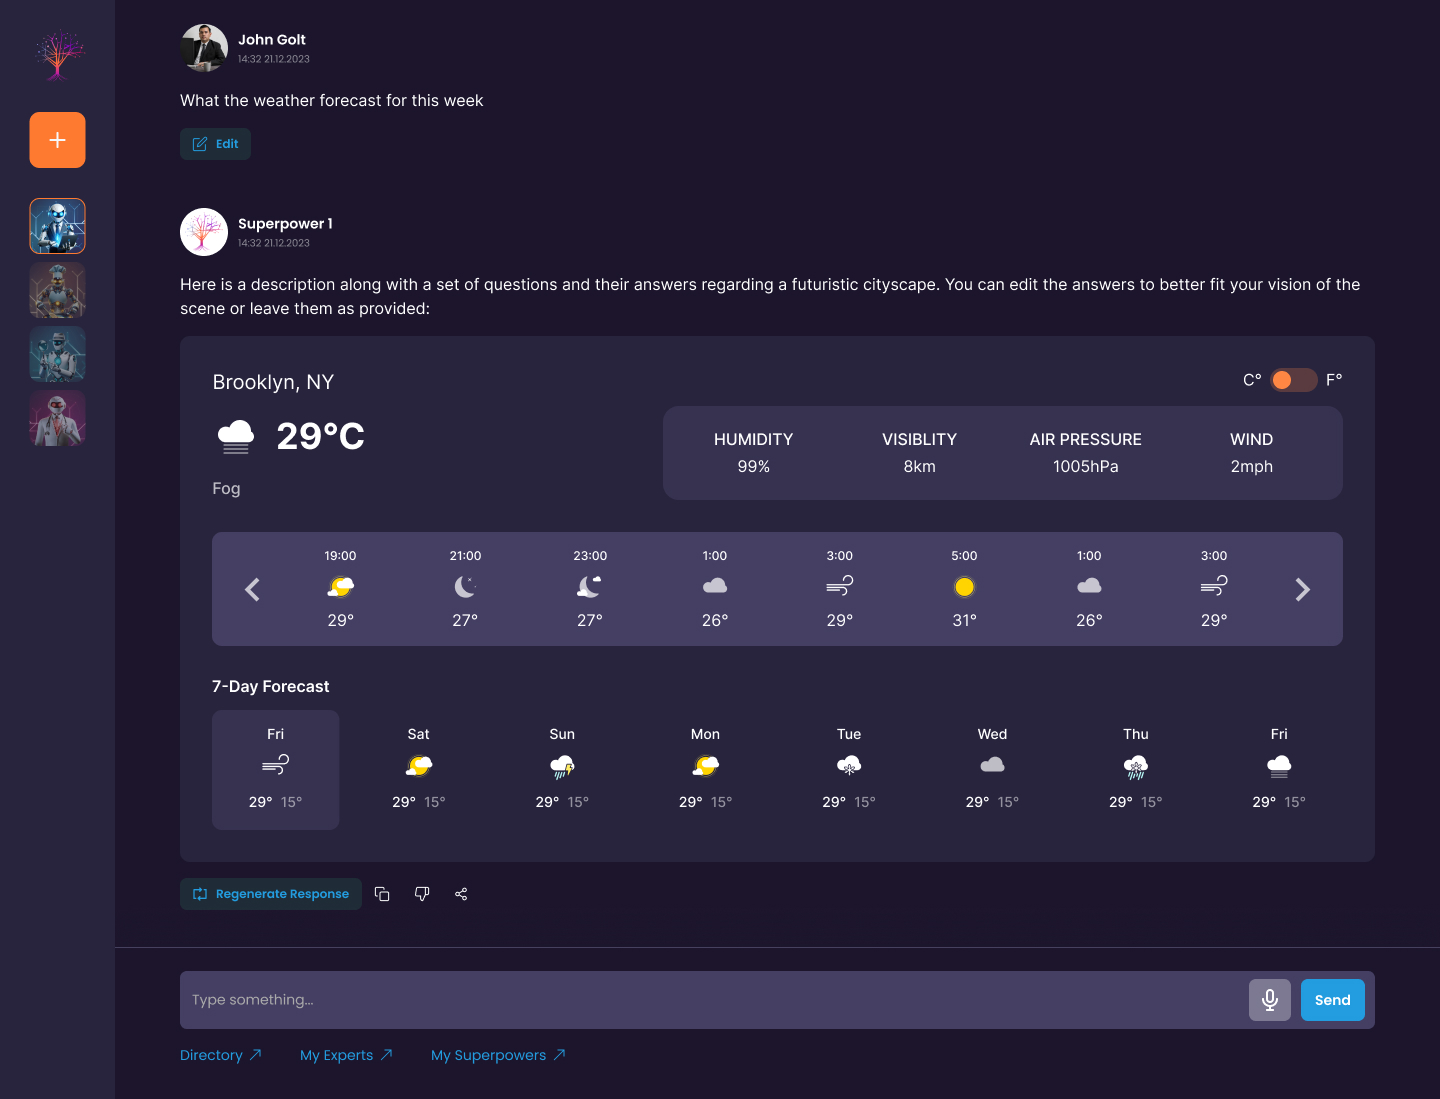The width and height of the screenshot is (1440, 1099).
Task: Click the tree logo in the sidebar
Action: point(58,55)
